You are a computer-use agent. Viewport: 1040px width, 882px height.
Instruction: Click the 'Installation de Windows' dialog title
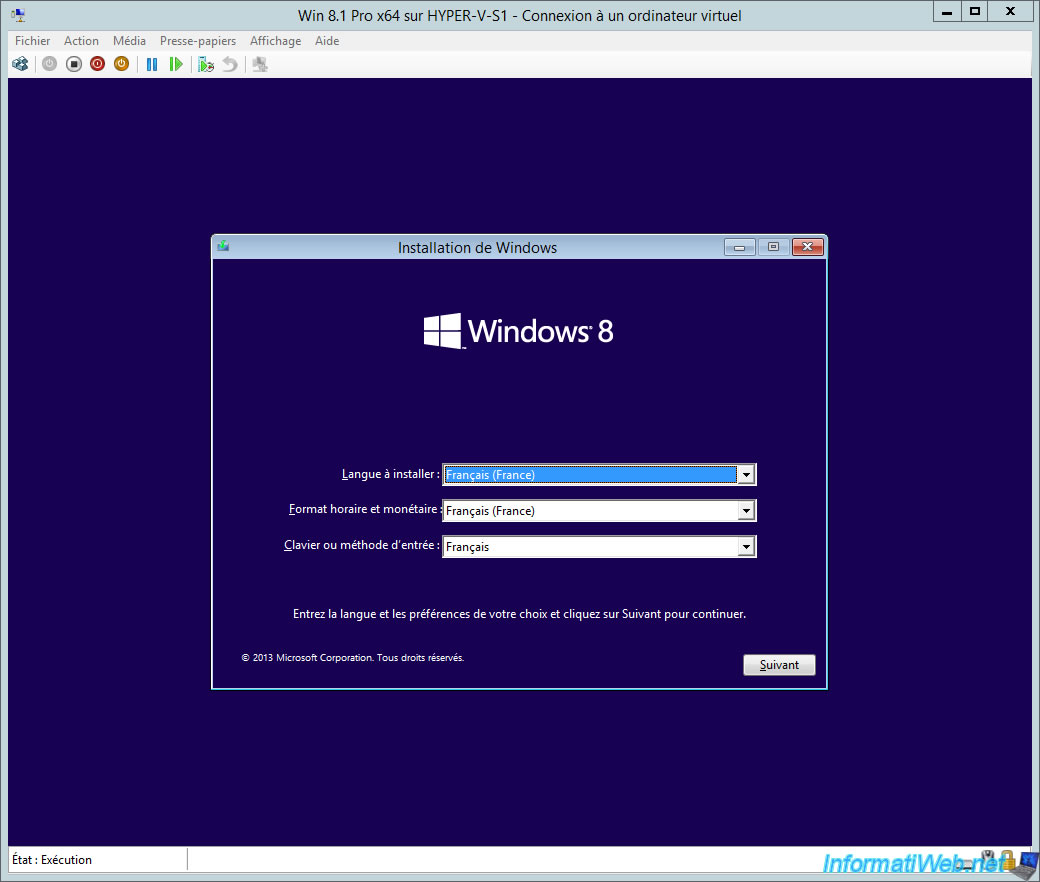(478, 247)
